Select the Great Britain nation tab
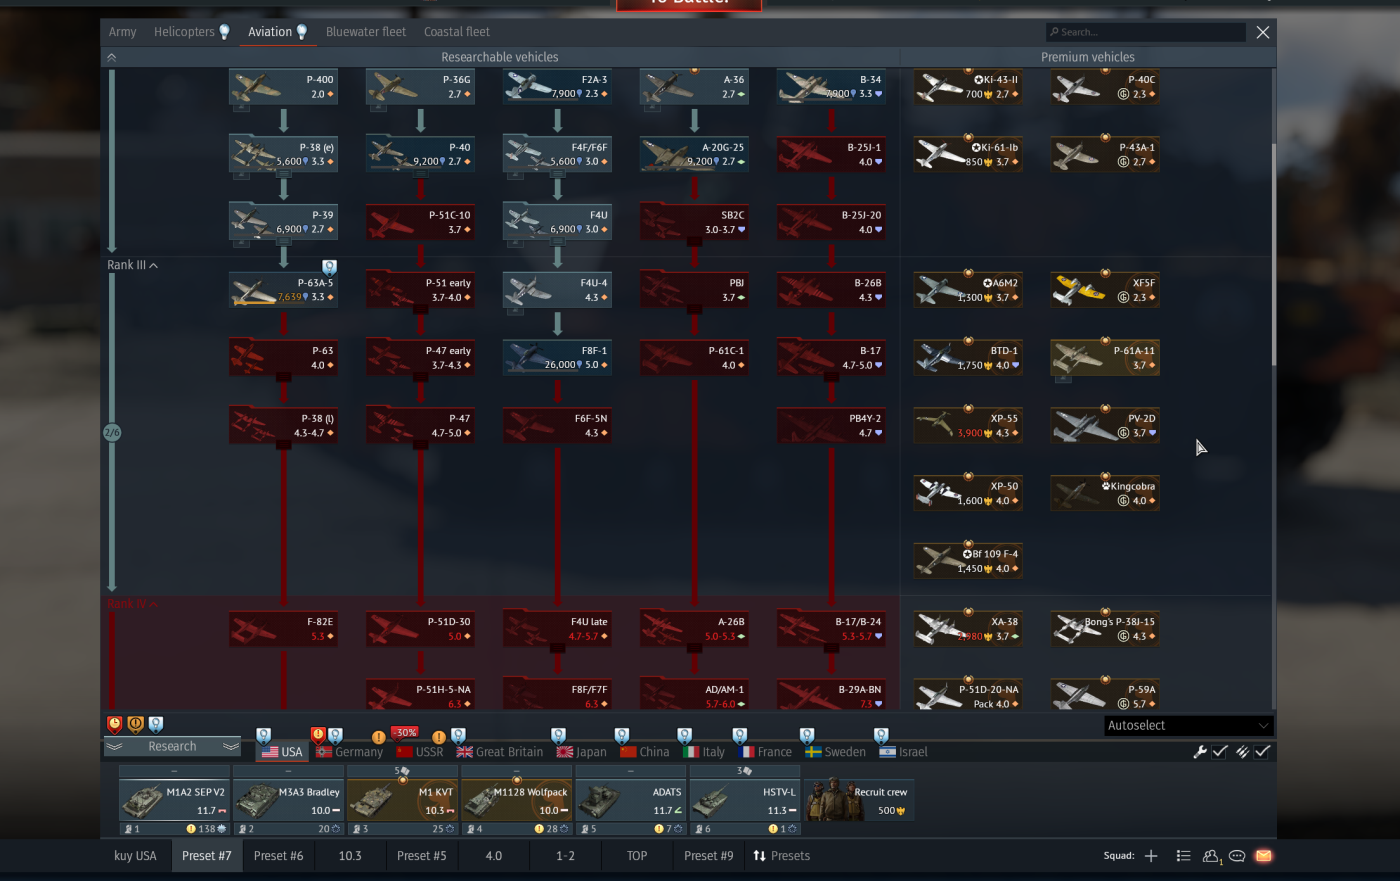The width and height of the screenshot is (1400, 881). point(500,752)
